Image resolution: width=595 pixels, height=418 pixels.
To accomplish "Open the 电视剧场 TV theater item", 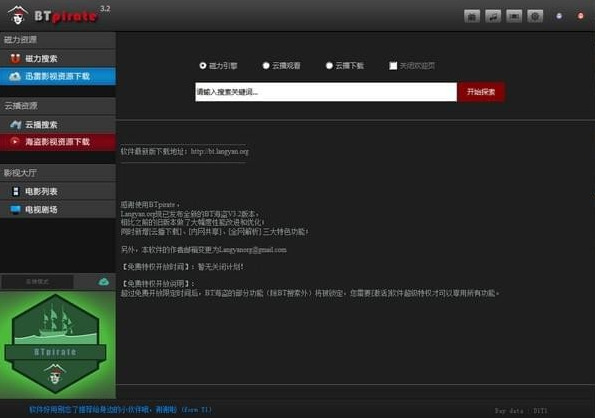I will pyautogui.click(x=58, y=209).
